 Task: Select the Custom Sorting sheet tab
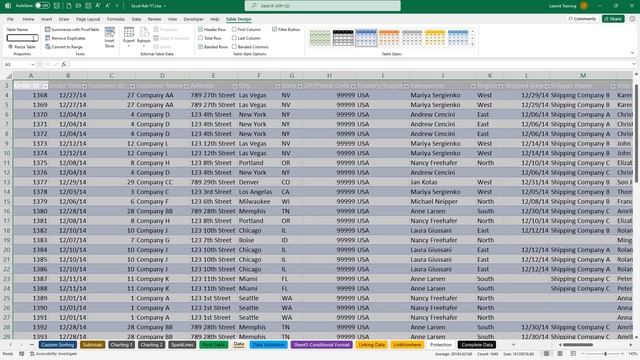(58, 345)
